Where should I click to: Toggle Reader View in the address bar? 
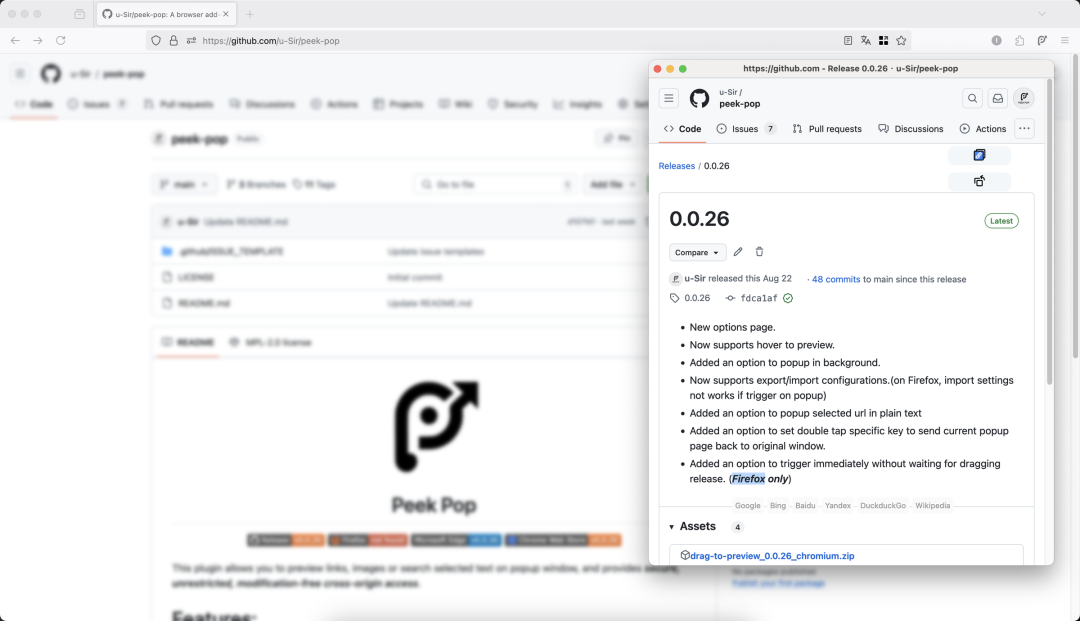click(848, 41)
